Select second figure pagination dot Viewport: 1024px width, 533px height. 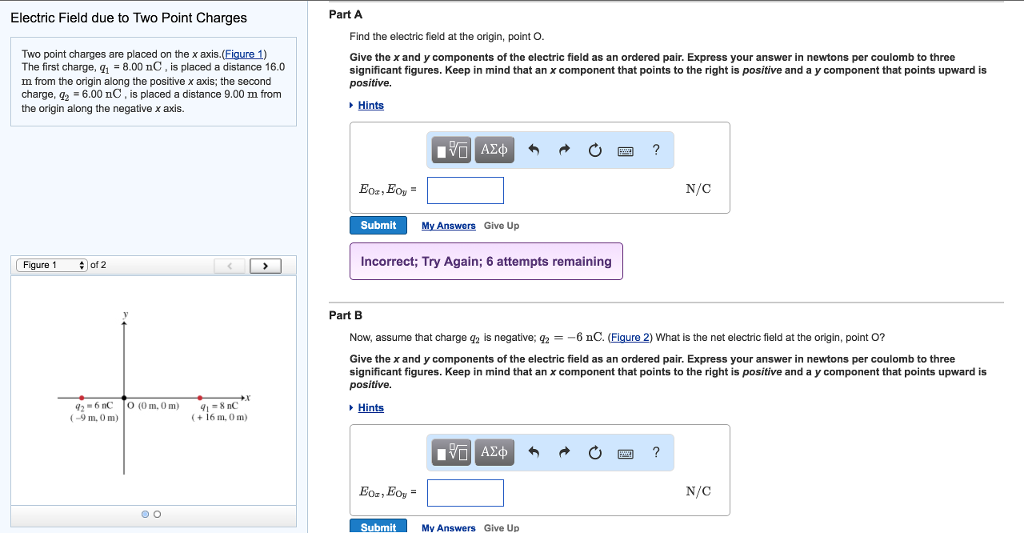coord(157,515)
